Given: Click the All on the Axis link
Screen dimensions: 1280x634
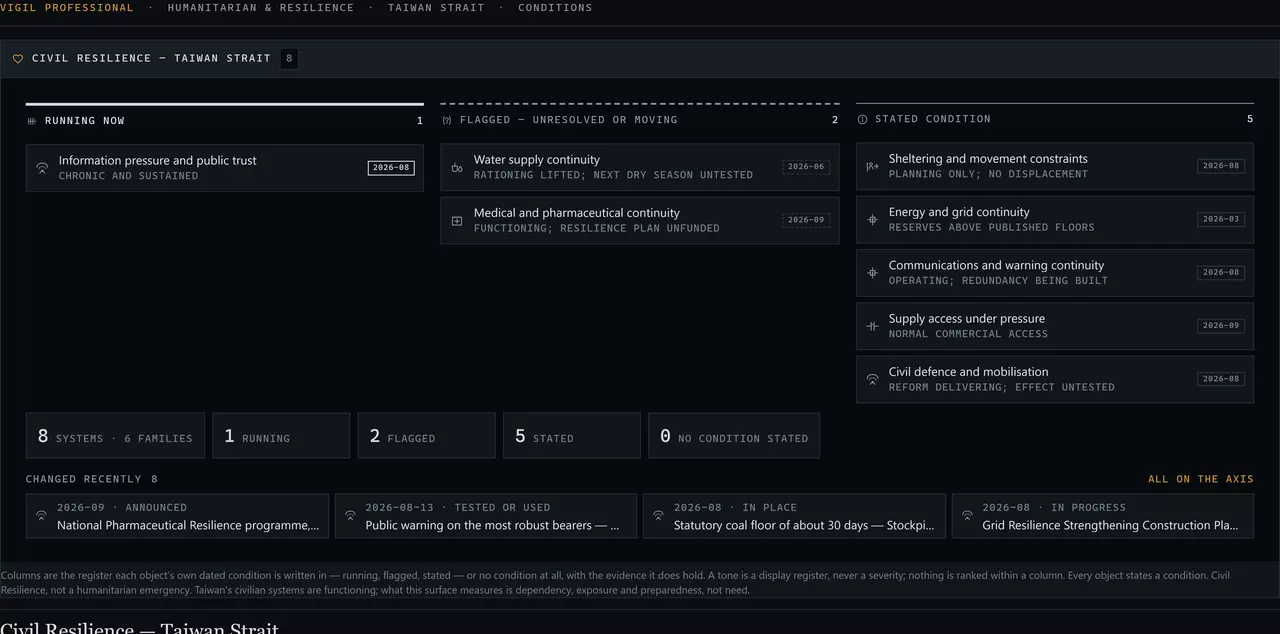Looking at the screenshot, I should pos(1201,479).
